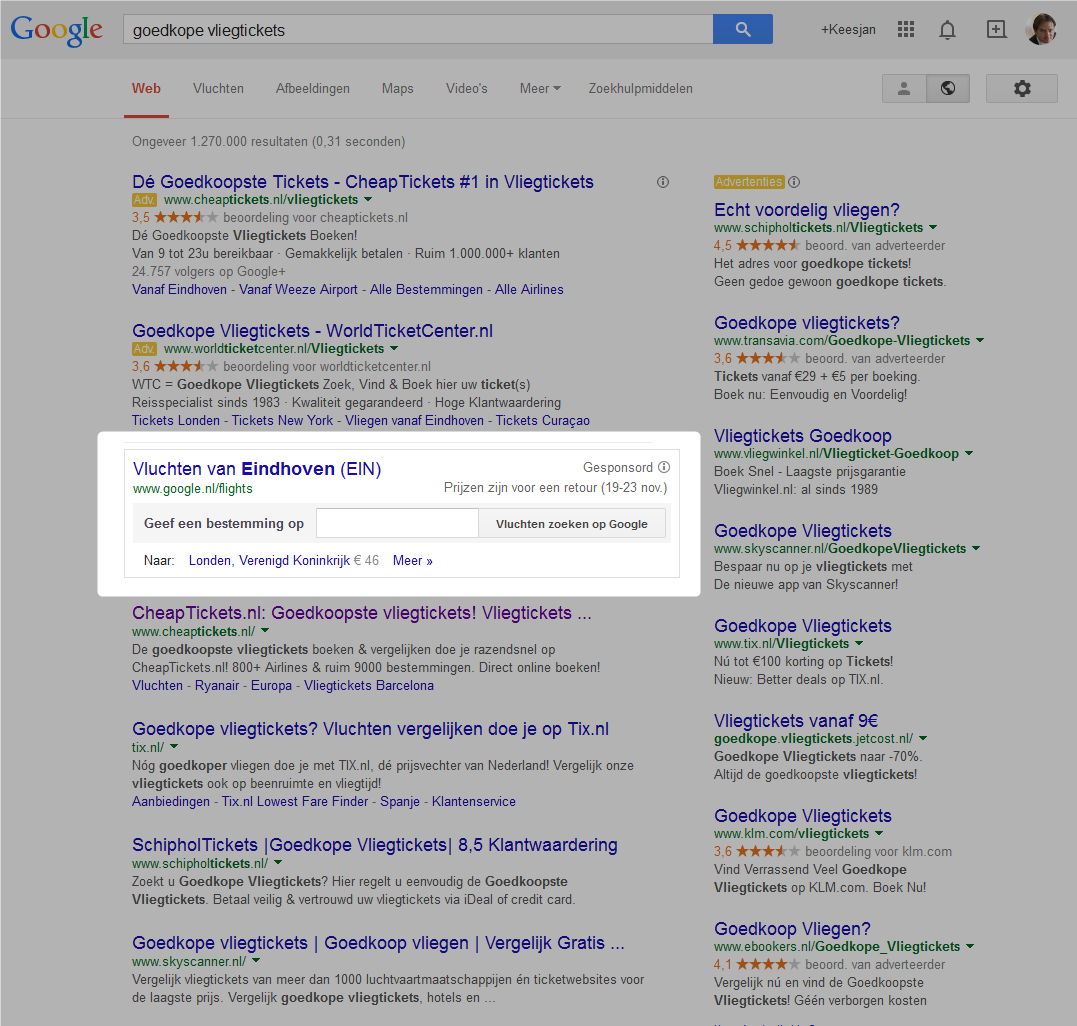Expand arrow next to www.tix.nl/Vliegtickets

[859, 643]
